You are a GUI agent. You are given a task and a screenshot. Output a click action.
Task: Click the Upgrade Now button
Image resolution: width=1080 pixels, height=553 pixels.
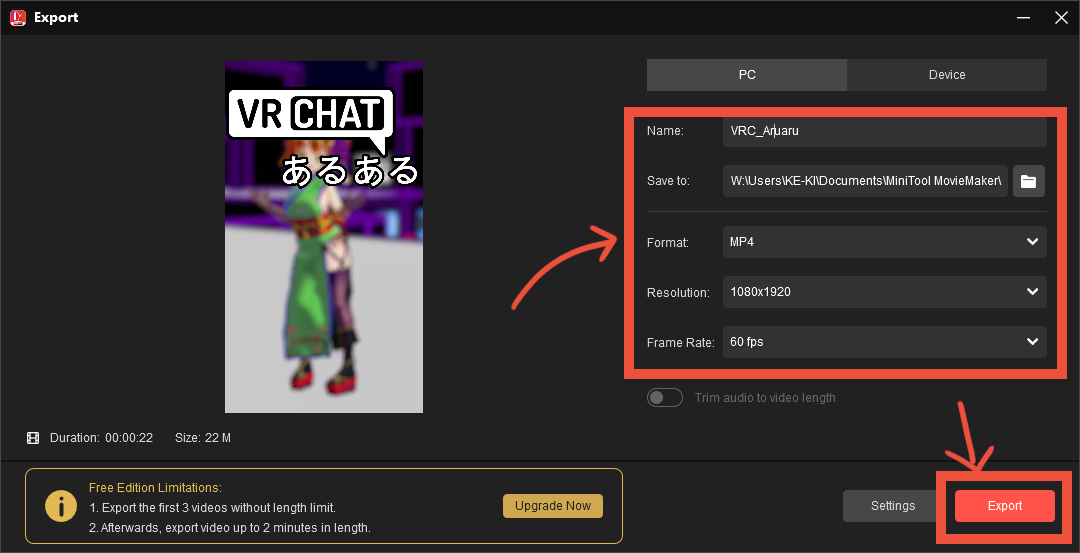click(x=552, y=506)
